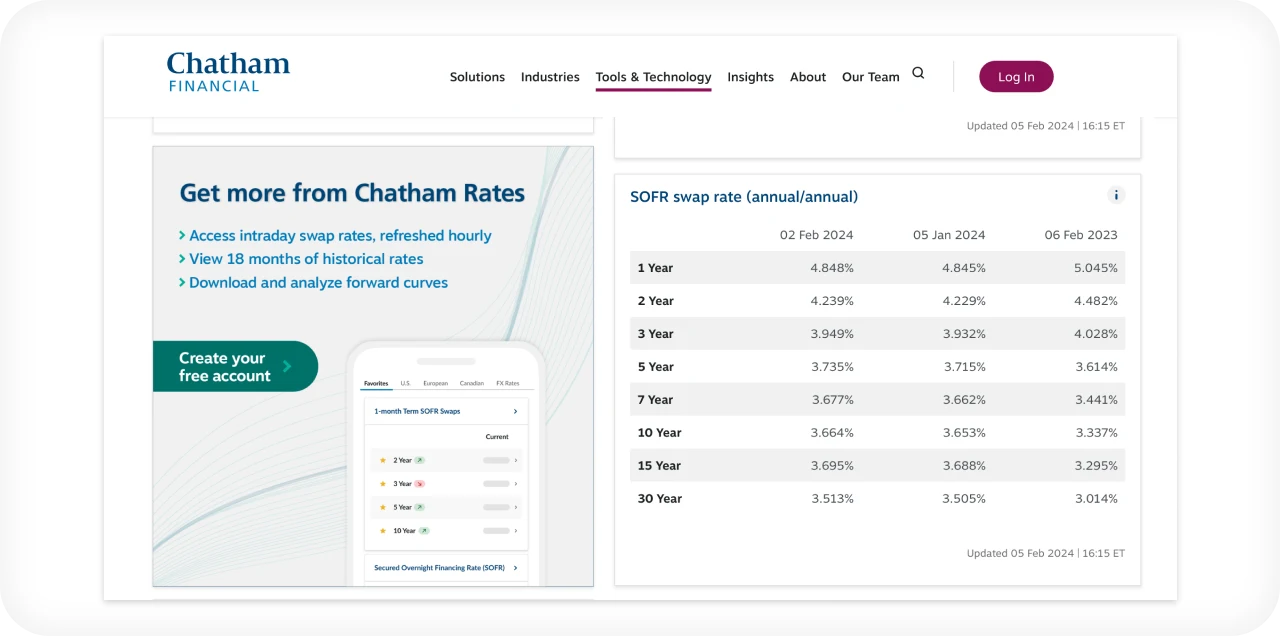This screenshot has height=636, width=1280.
Task: Open the Solutions menu
Action: (x=477, y=77)
